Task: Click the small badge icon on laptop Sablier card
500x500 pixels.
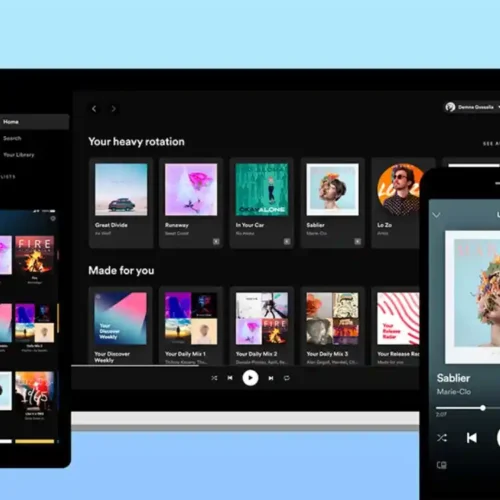Action: pyautogui.click(x=358, y=241)
